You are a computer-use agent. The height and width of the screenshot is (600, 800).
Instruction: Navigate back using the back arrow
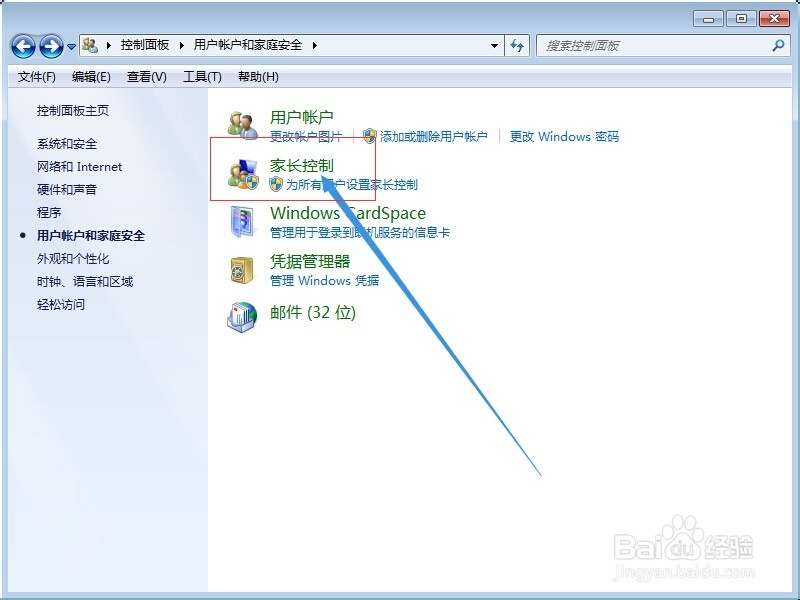tap(24, 46)
